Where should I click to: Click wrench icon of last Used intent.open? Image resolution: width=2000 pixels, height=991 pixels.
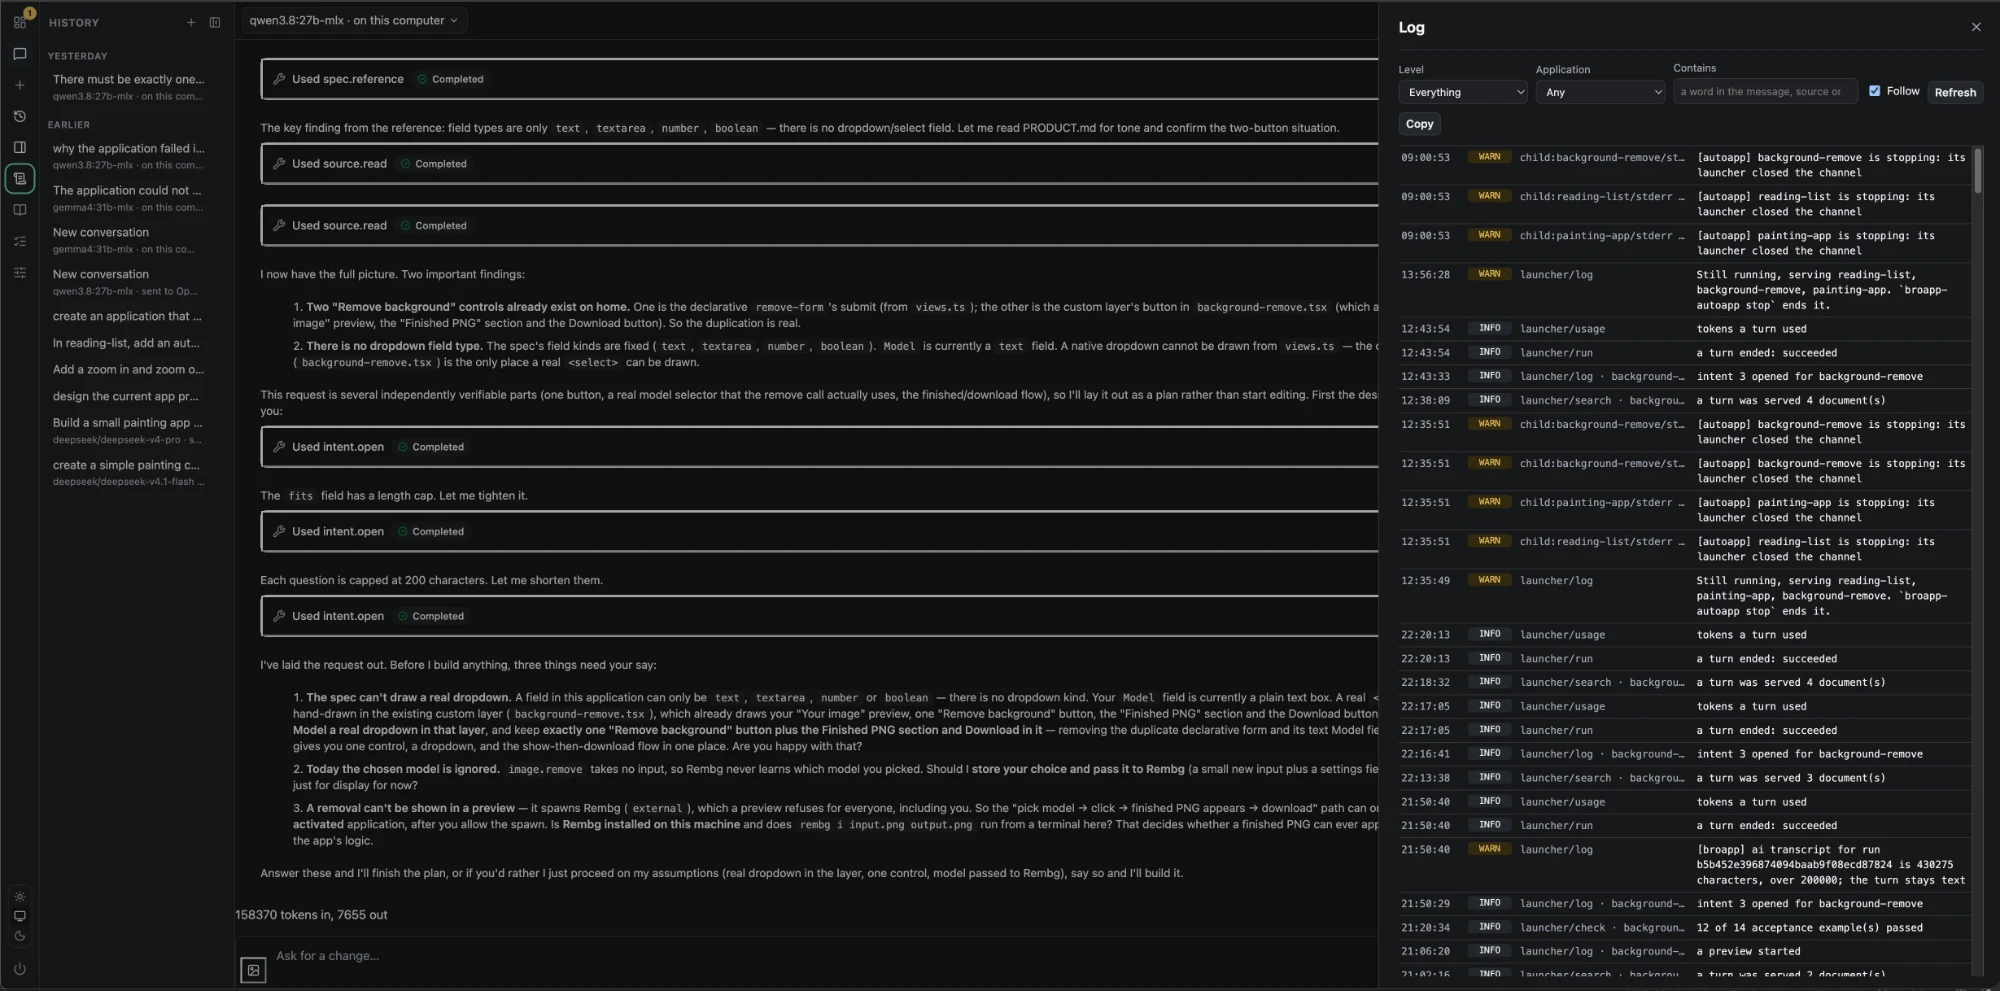280,616
